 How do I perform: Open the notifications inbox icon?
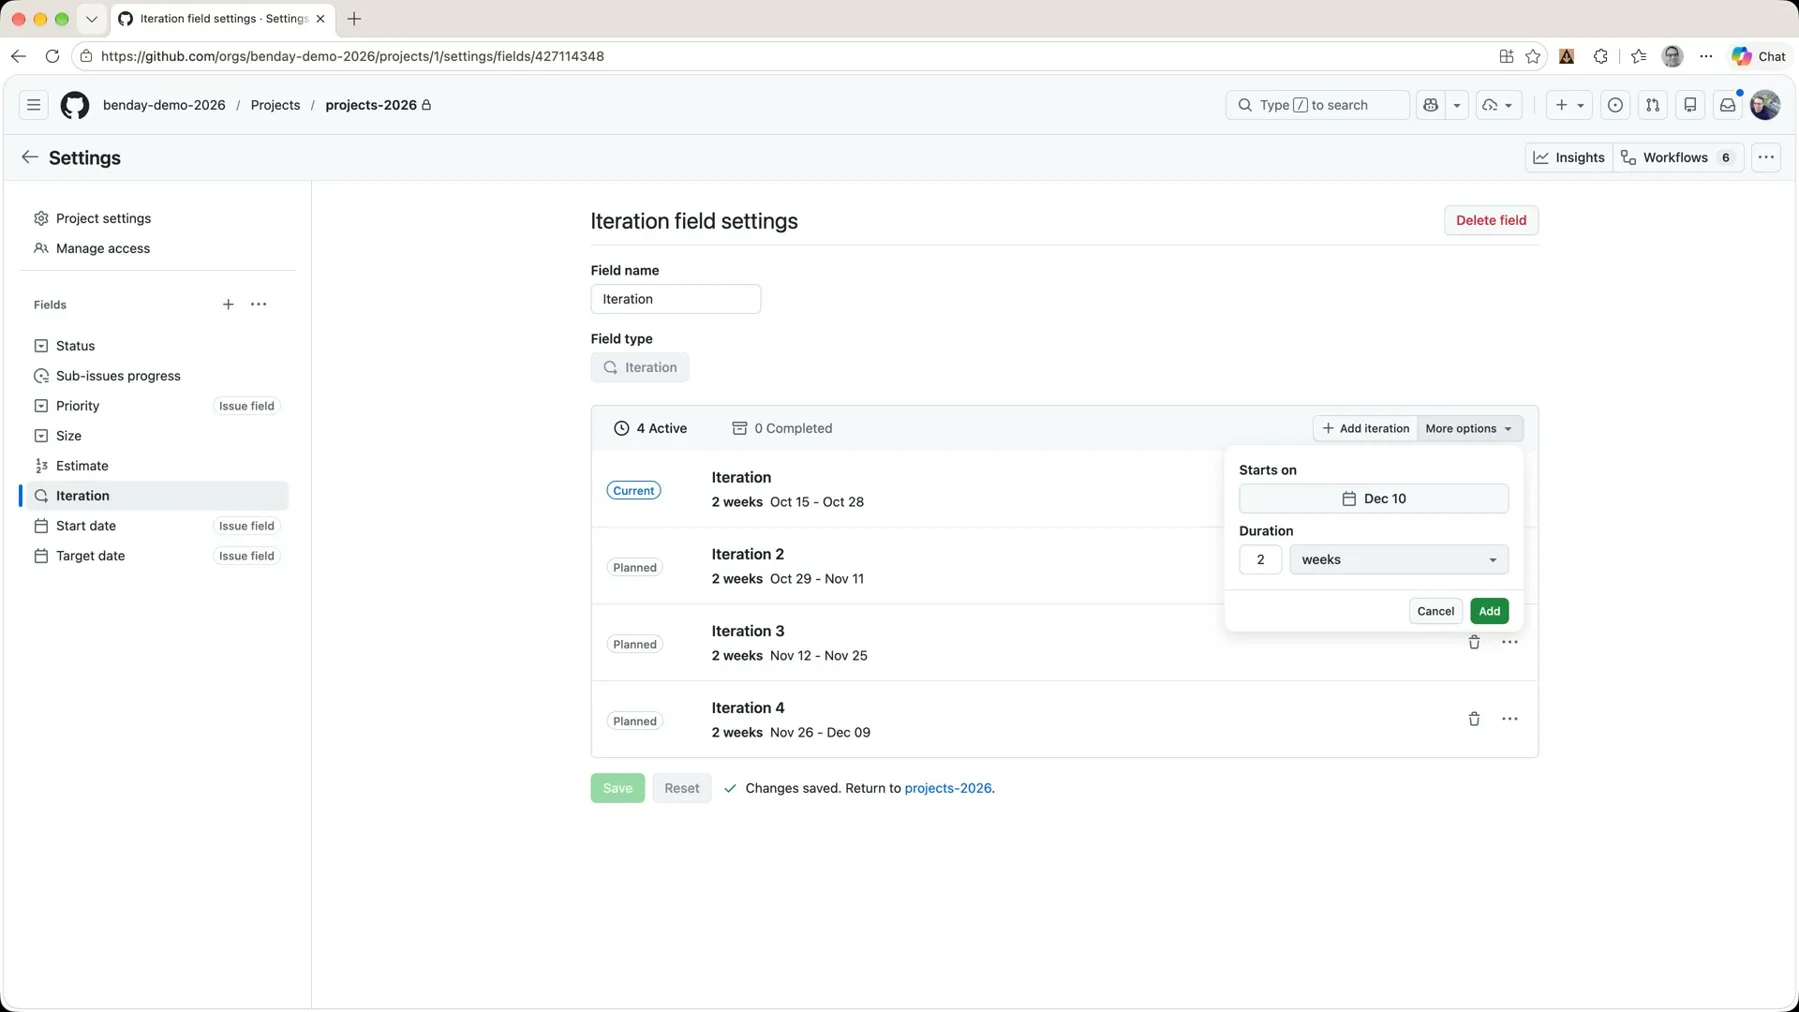coord(1727,105)
